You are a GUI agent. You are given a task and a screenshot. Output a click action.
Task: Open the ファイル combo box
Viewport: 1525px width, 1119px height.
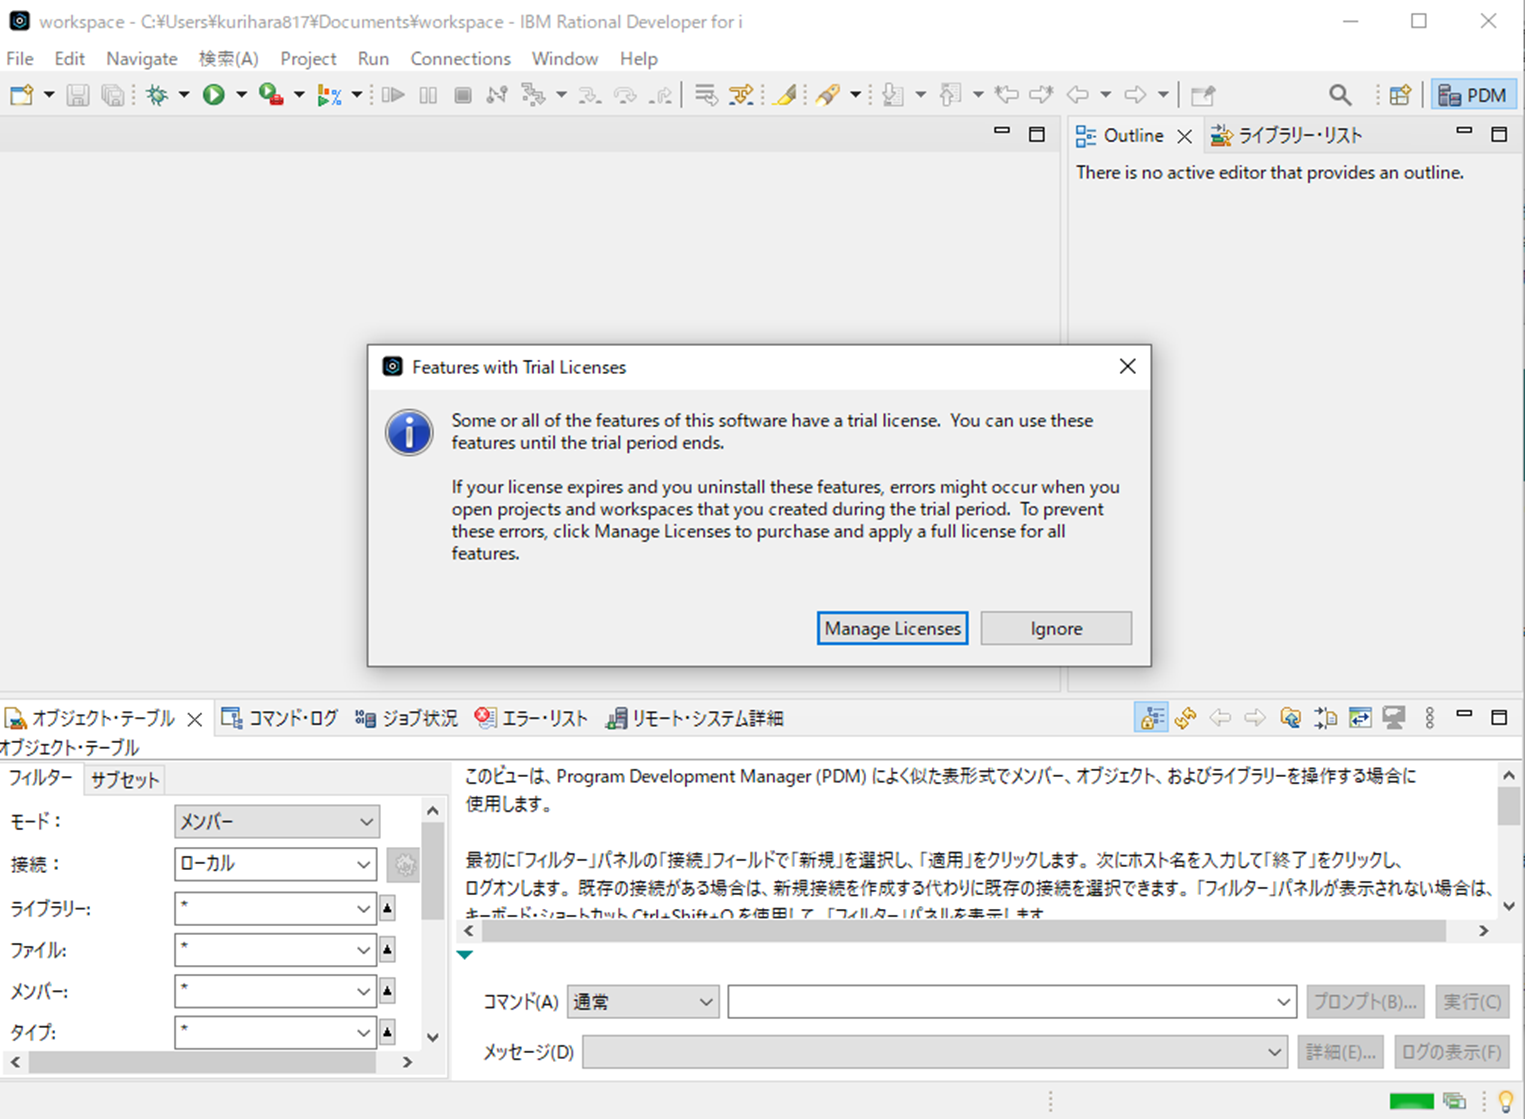[x=274, y=950]
